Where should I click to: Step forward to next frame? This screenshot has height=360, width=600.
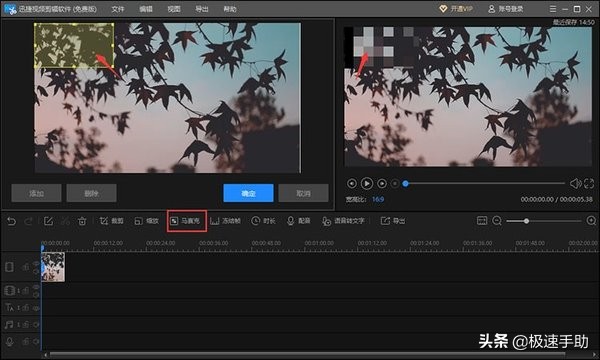pos(382,184)
